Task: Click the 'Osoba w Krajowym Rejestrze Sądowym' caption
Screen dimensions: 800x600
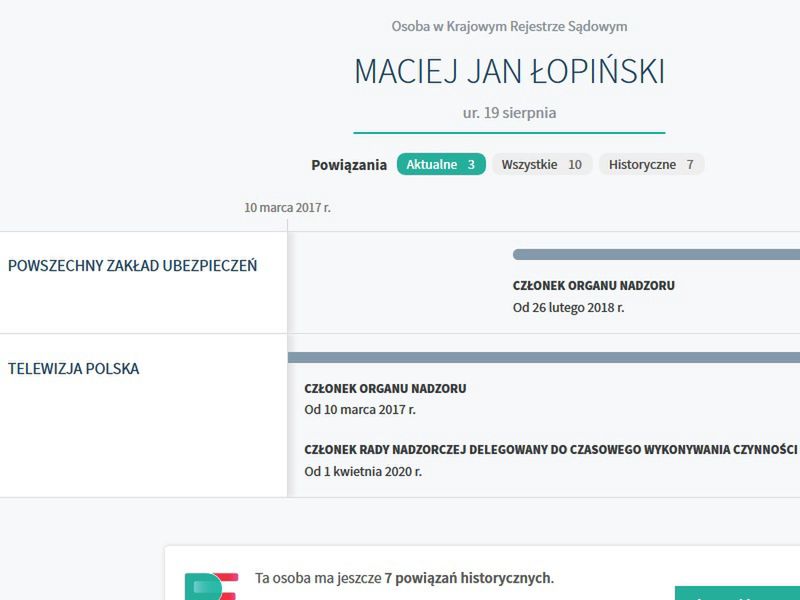Action: point(509,26)
